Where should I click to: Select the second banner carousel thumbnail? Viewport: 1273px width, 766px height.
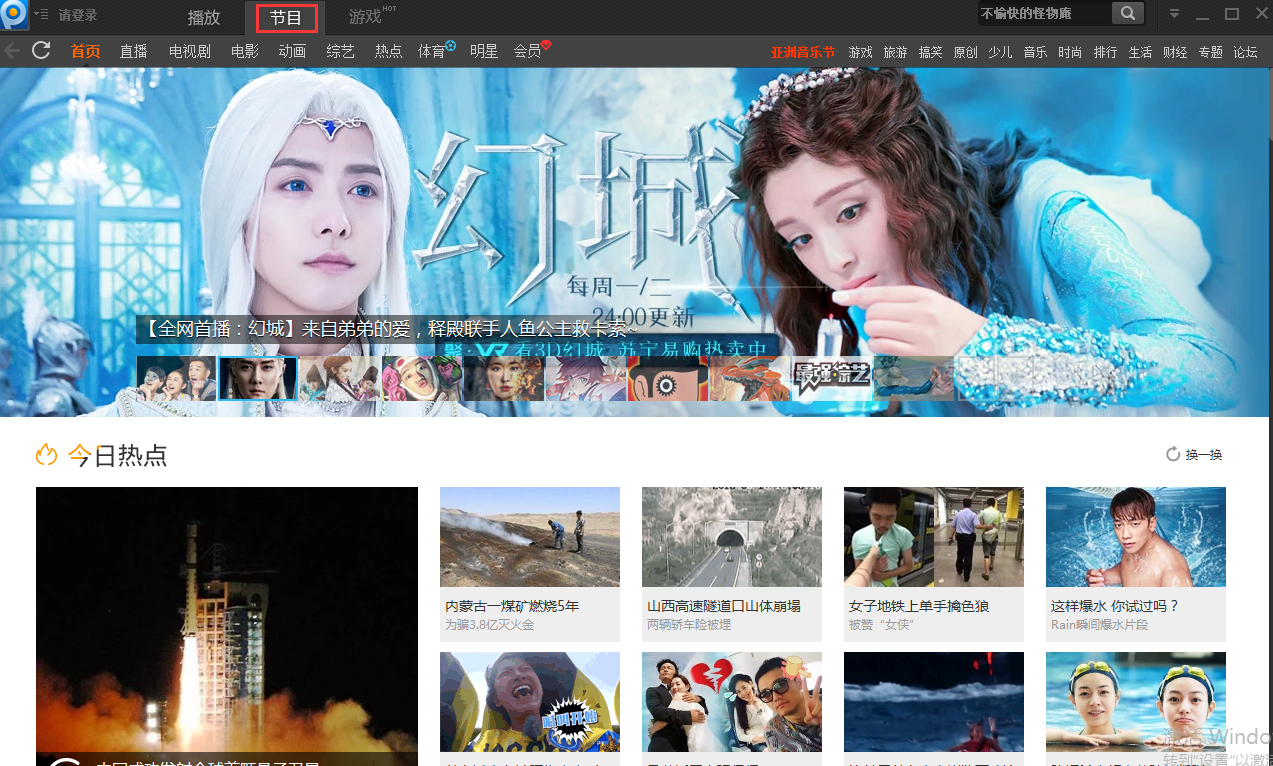click(258, 379)
